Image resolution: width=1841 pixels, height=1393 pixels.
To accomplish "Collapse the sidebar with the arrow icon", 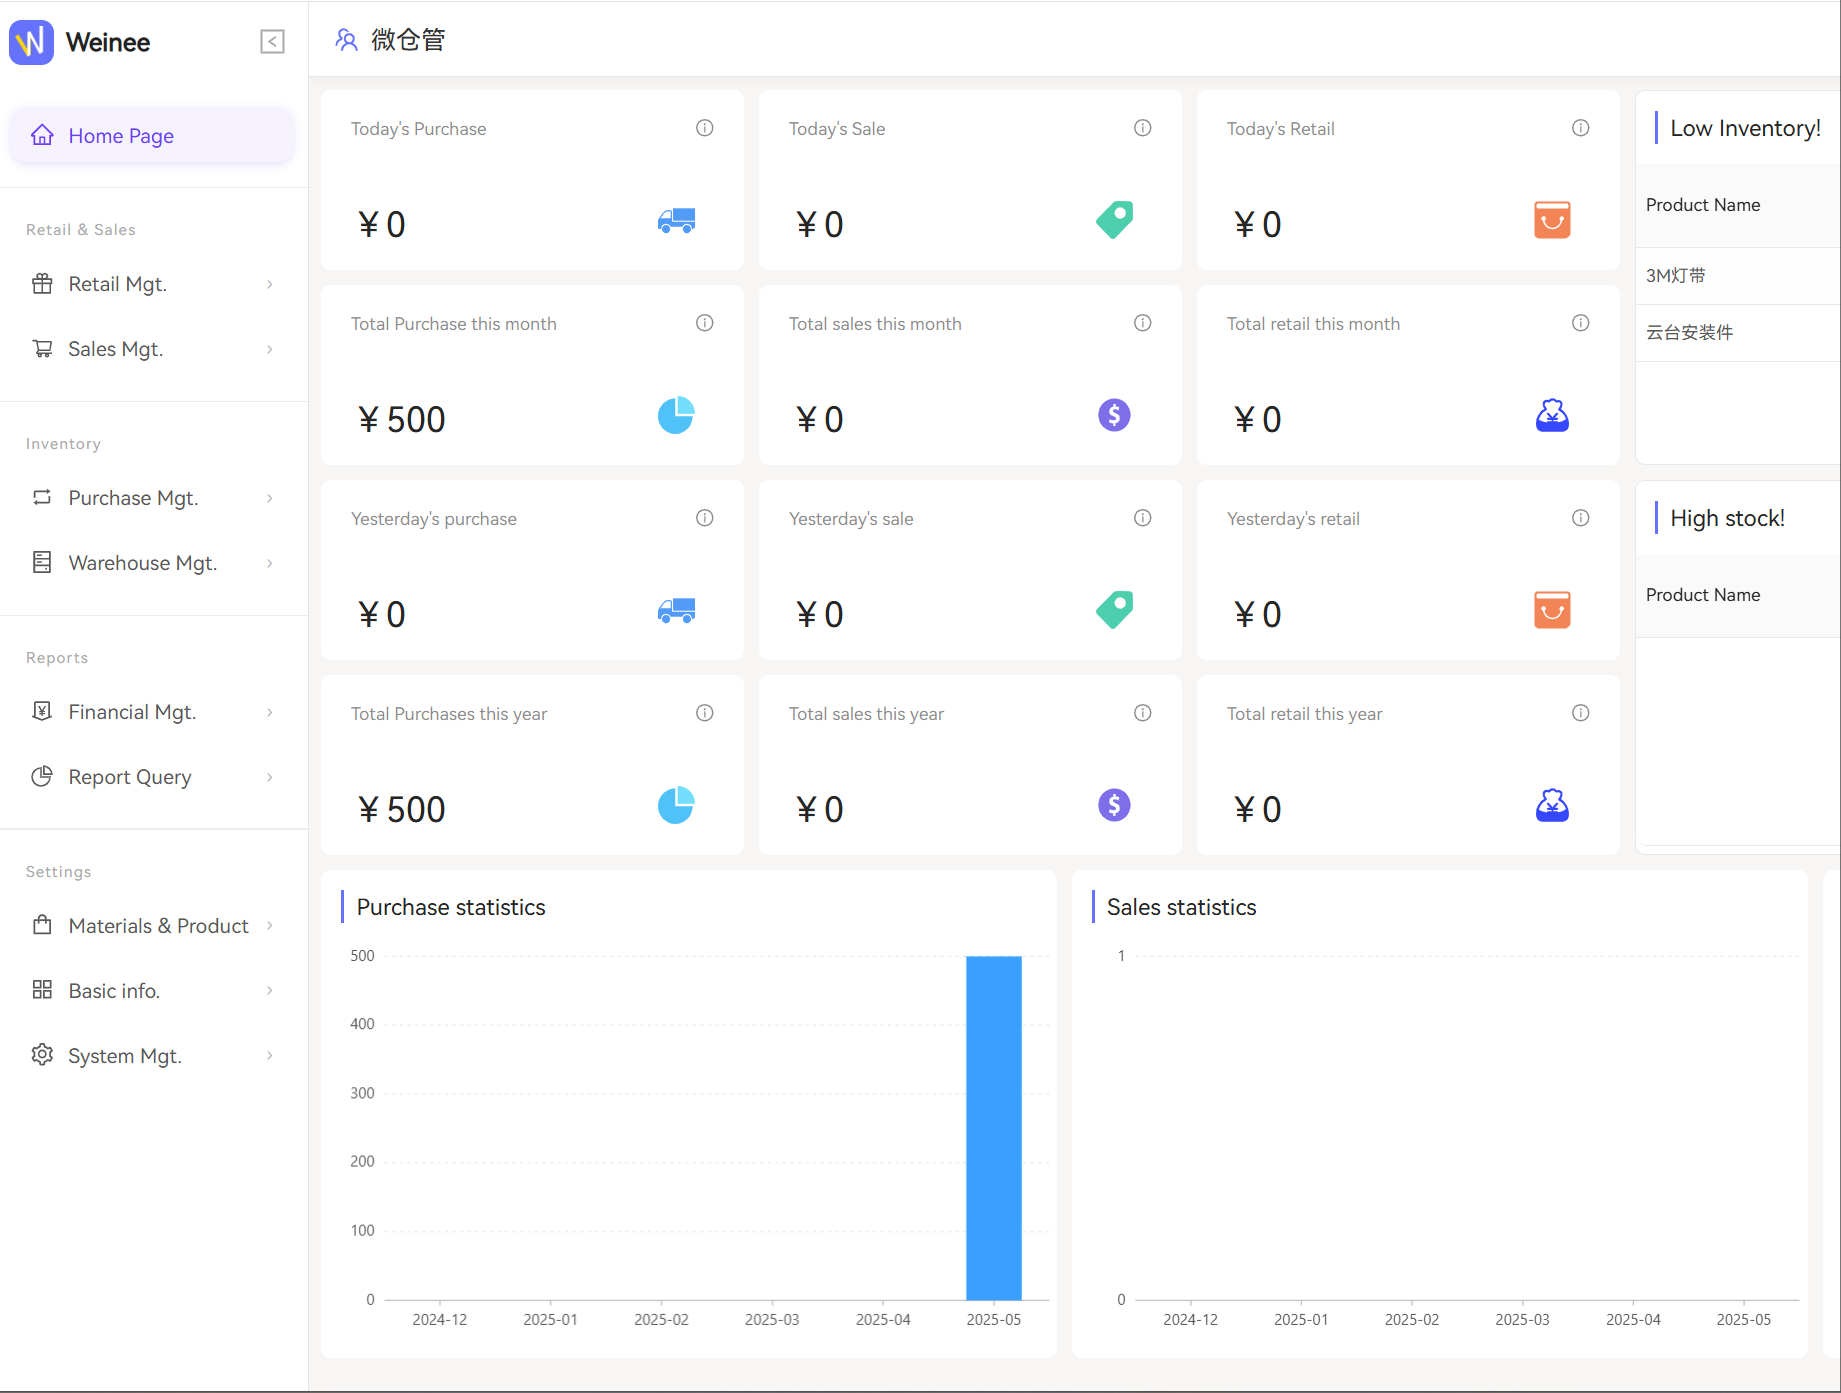I will click(272, 42).
